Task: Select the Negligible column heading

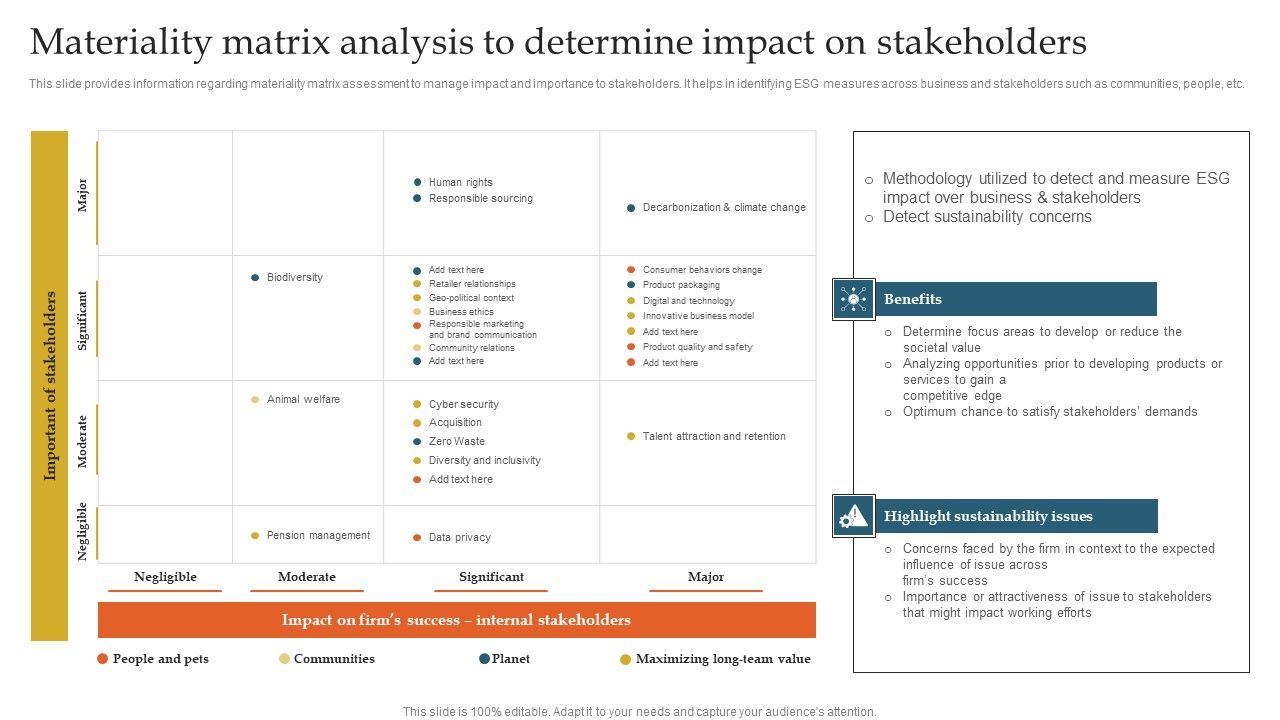Action: click(165, 577)
